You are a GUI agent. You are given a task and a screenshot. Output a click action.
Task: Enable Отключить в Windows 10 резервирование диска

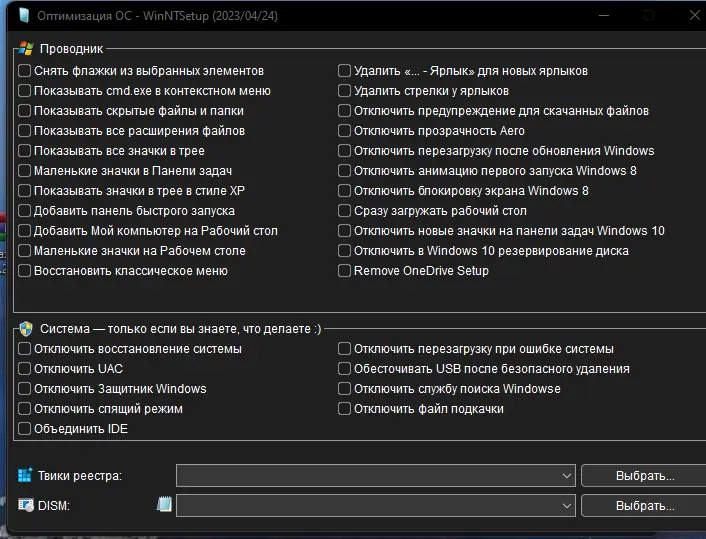(344, 250)
